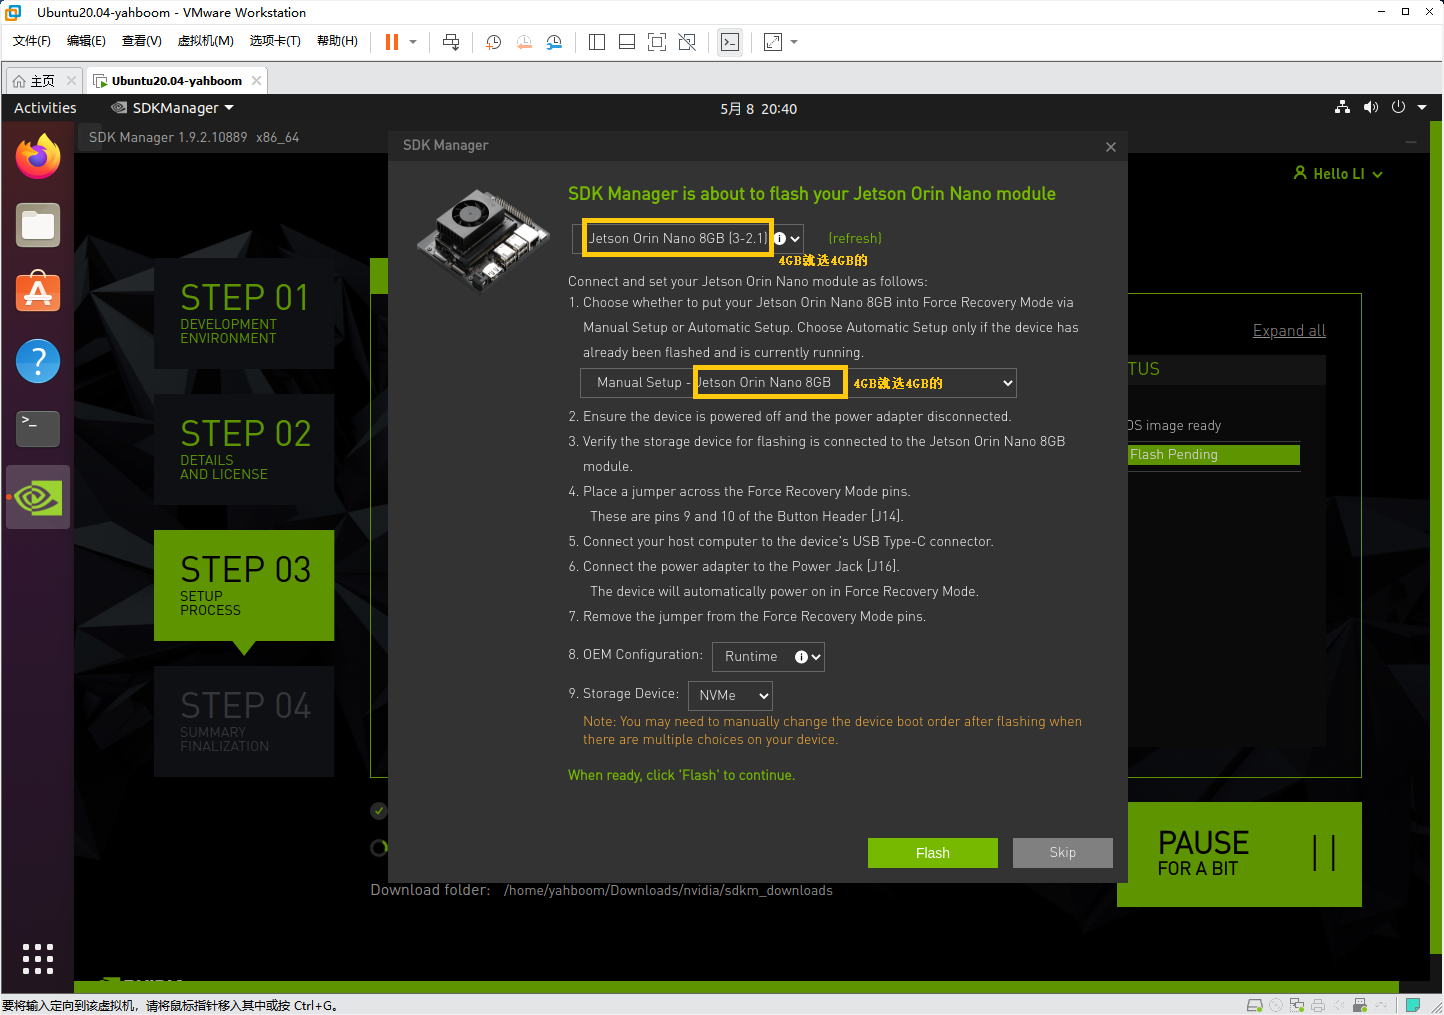
Task: Click the network status icon in Ubuntu panel
Action: (1342, 107)
